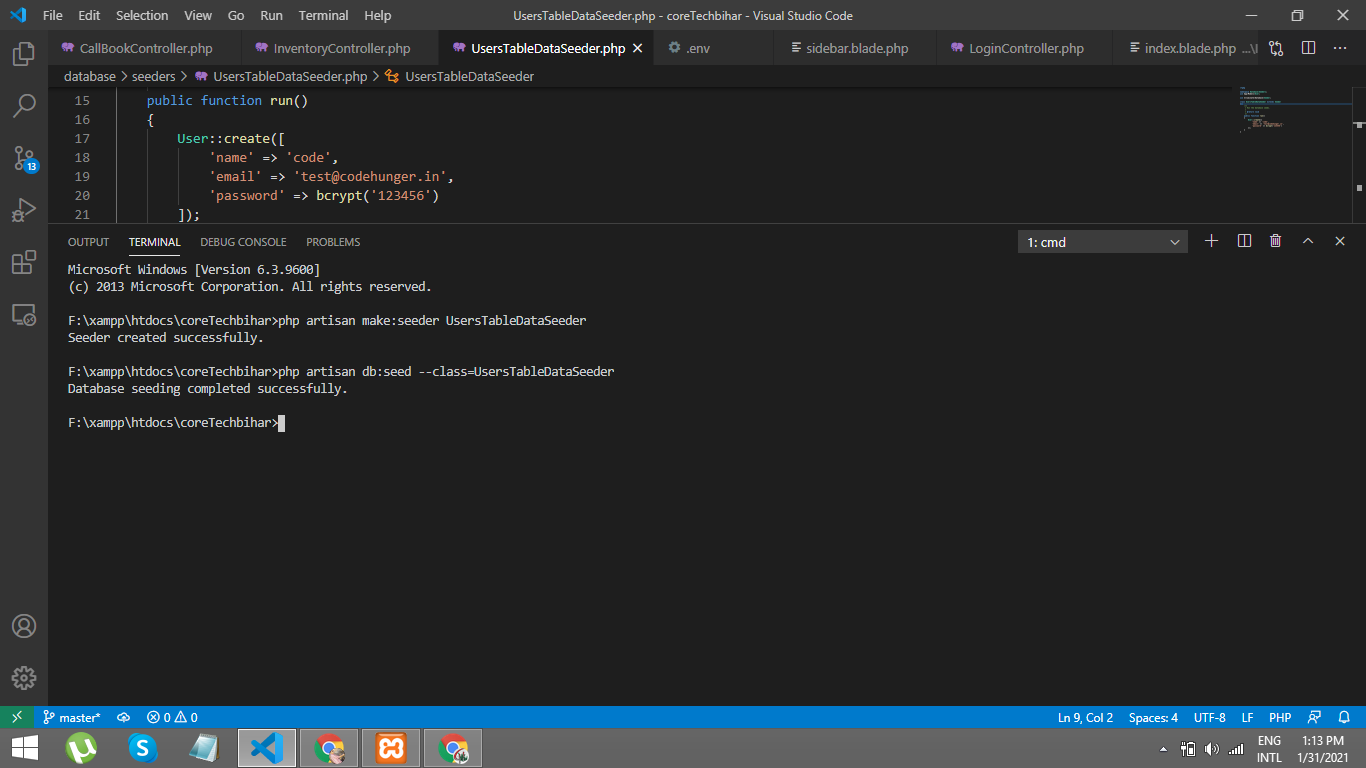
Task: Create a new terminal with plus icon
Action: [1211, 241]
